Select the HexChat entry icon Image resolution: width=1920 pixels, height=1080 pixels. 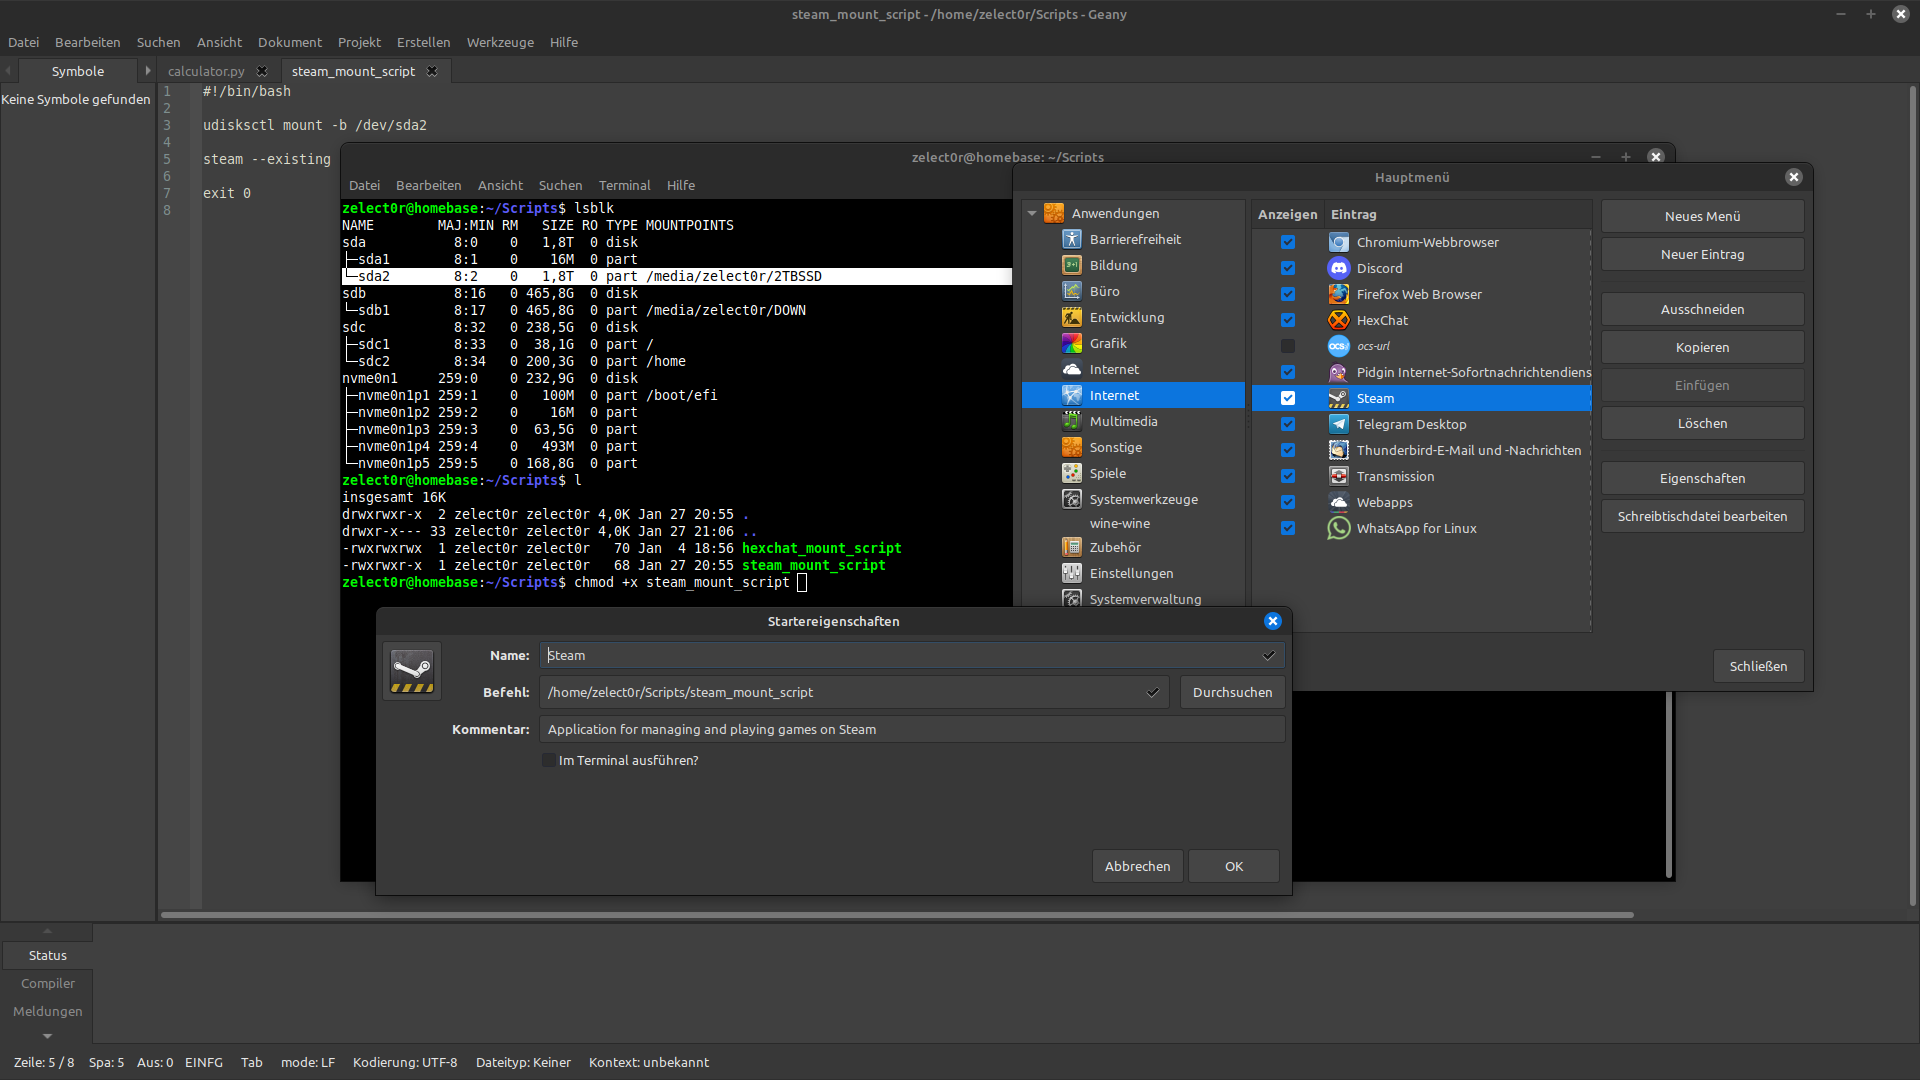[1338, 320]
